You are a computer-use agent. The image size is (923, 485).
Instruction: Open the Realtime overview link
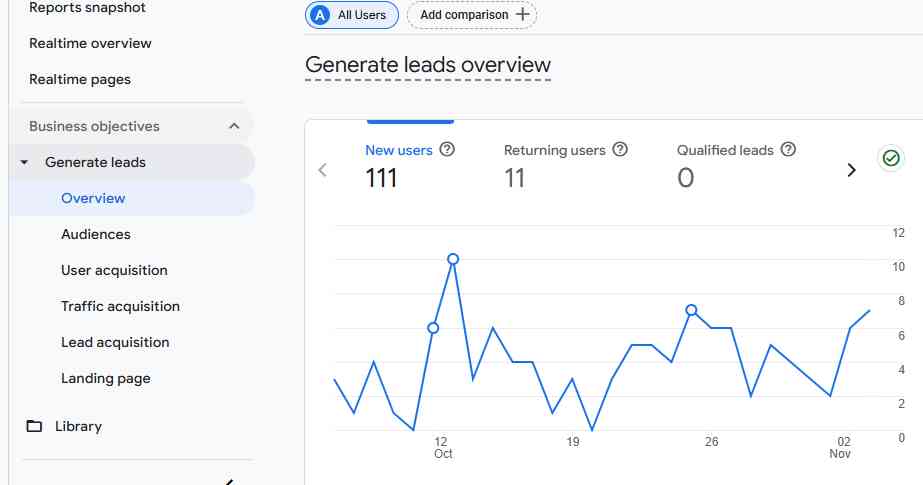click(90, 43)
